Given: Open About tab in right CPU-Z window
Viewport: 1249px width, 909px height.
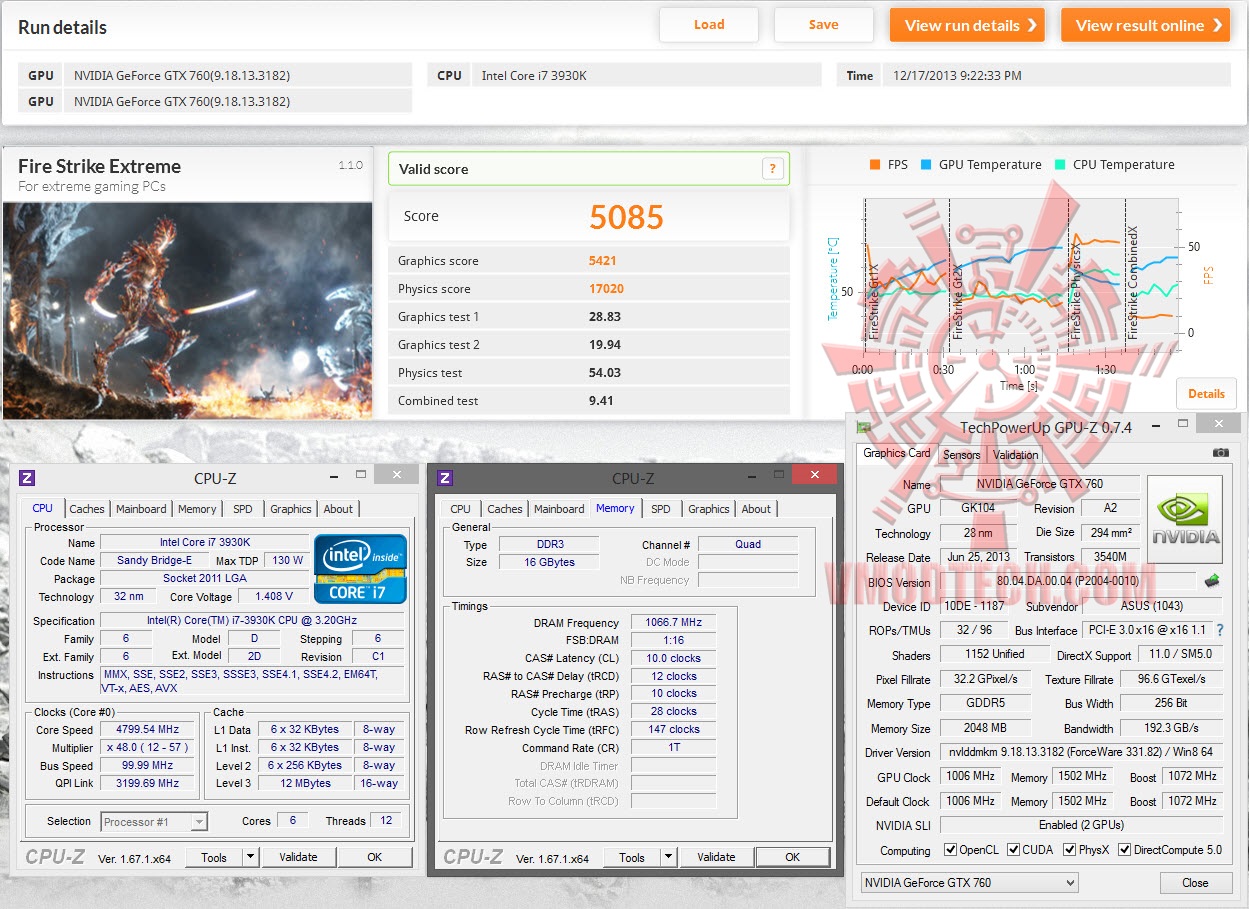Looking at the screenshot, I should click(756, 509).
